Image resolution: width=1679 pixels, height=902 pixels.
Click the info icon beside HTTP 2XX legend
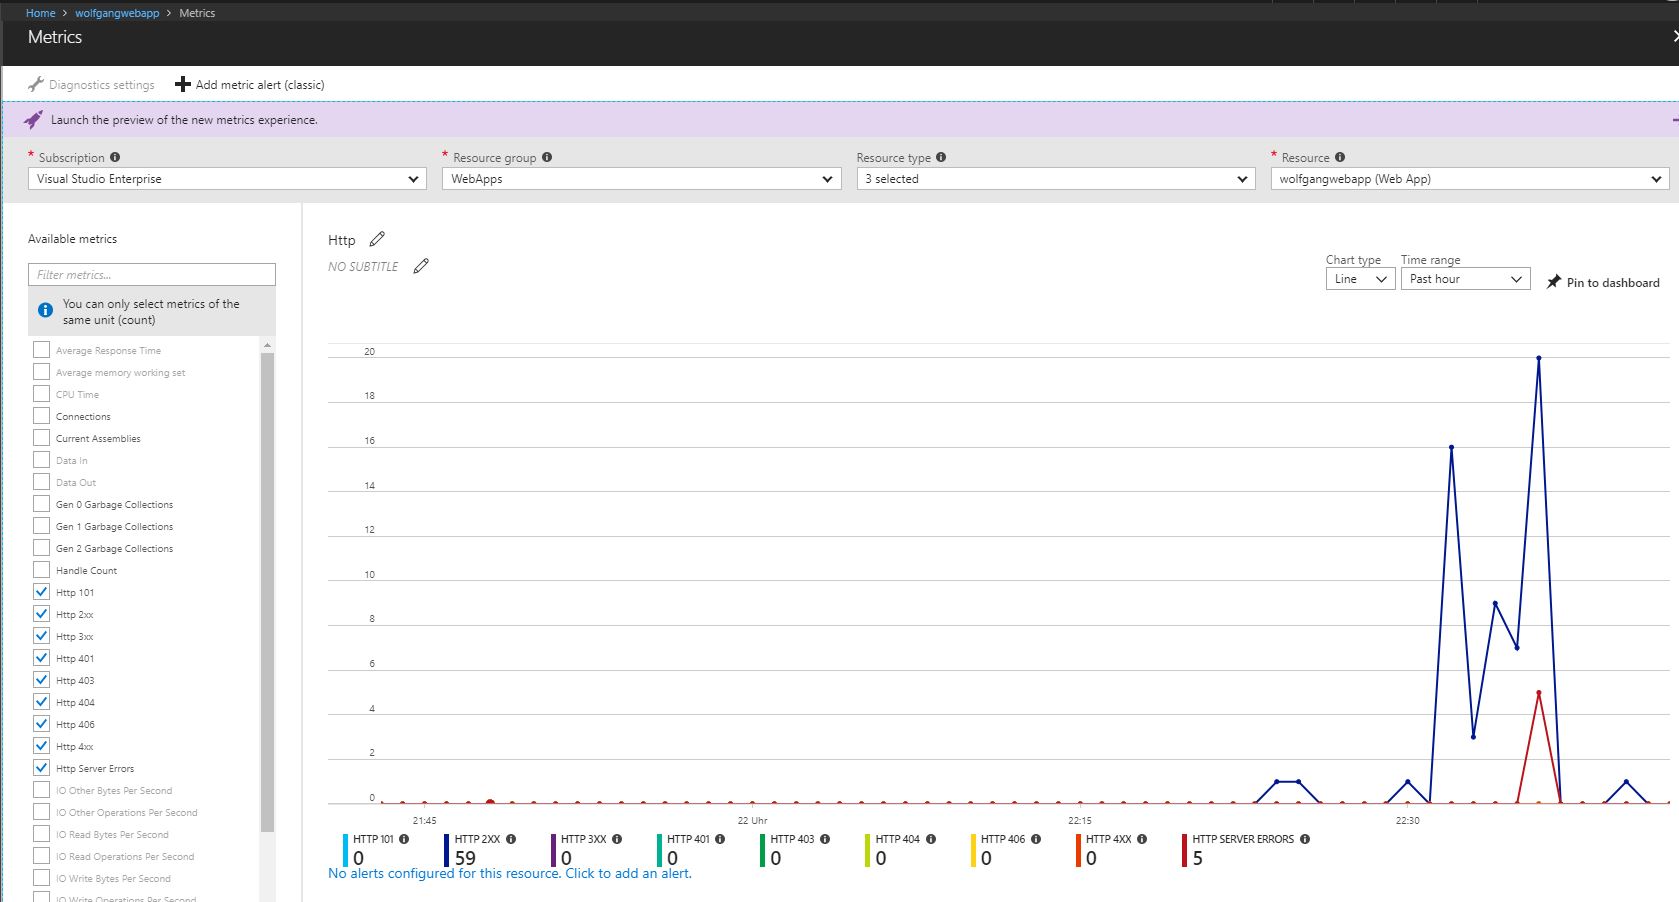510,838
